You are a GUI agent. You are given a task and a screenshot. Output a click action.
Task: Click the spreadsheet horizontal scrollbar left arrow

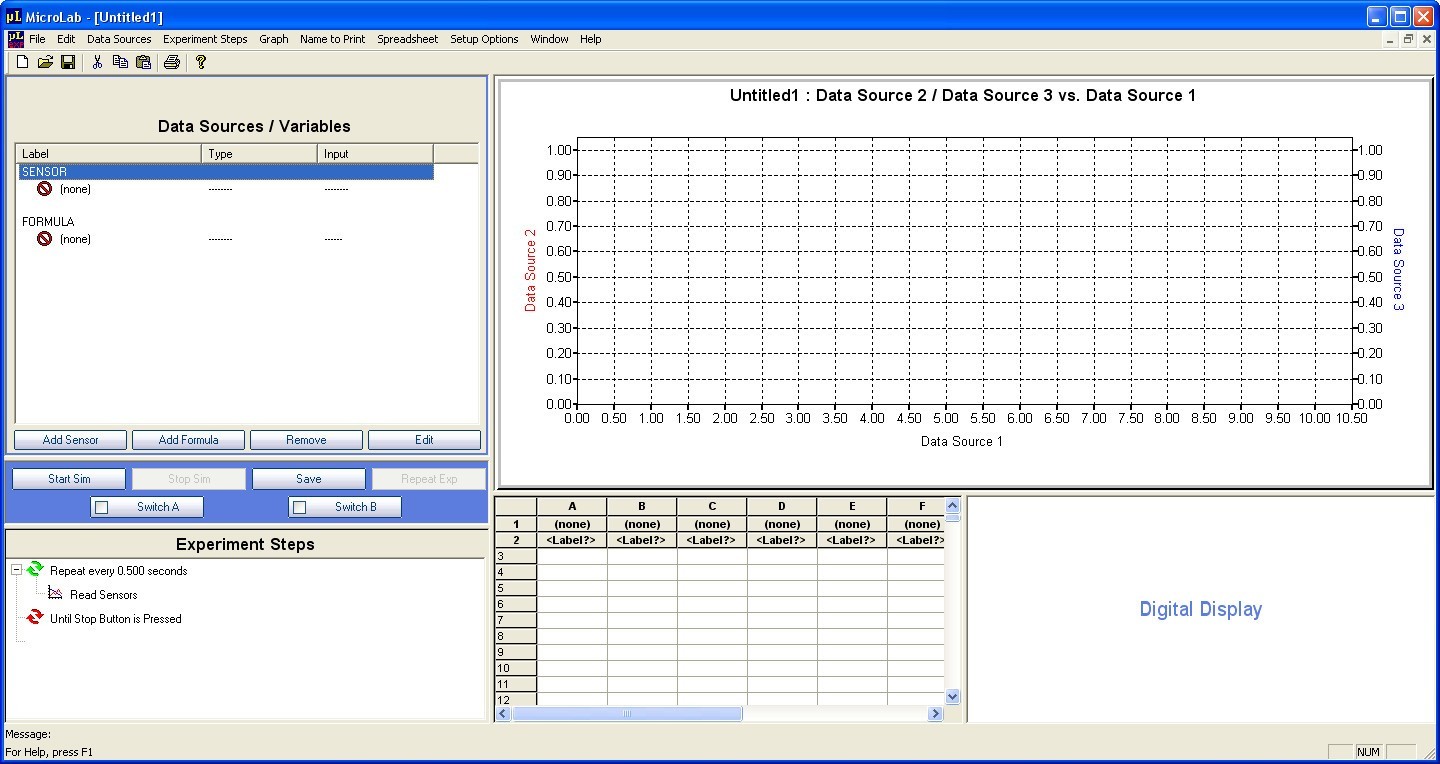[x=503, y=714]
